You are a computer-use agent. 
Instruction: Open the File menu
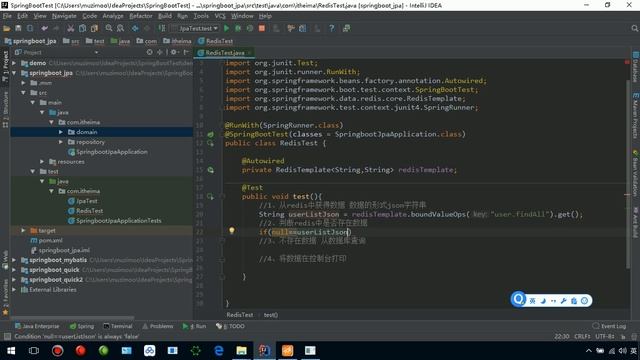pyautogui.click(x=7, y=16)
